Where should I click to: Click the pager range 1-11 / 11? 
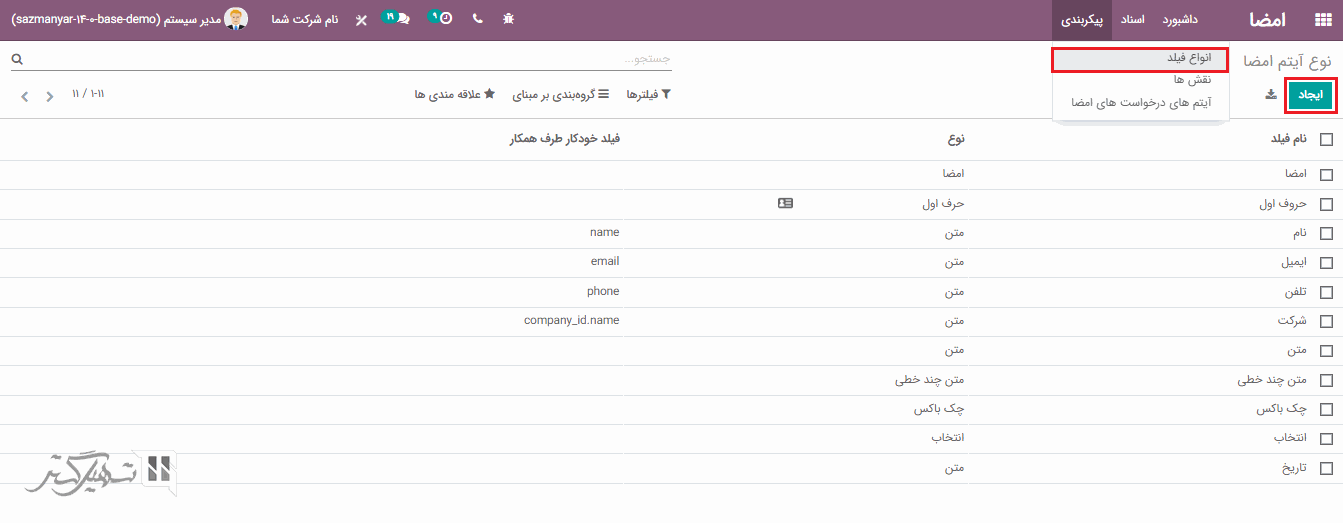pos(88,94)
